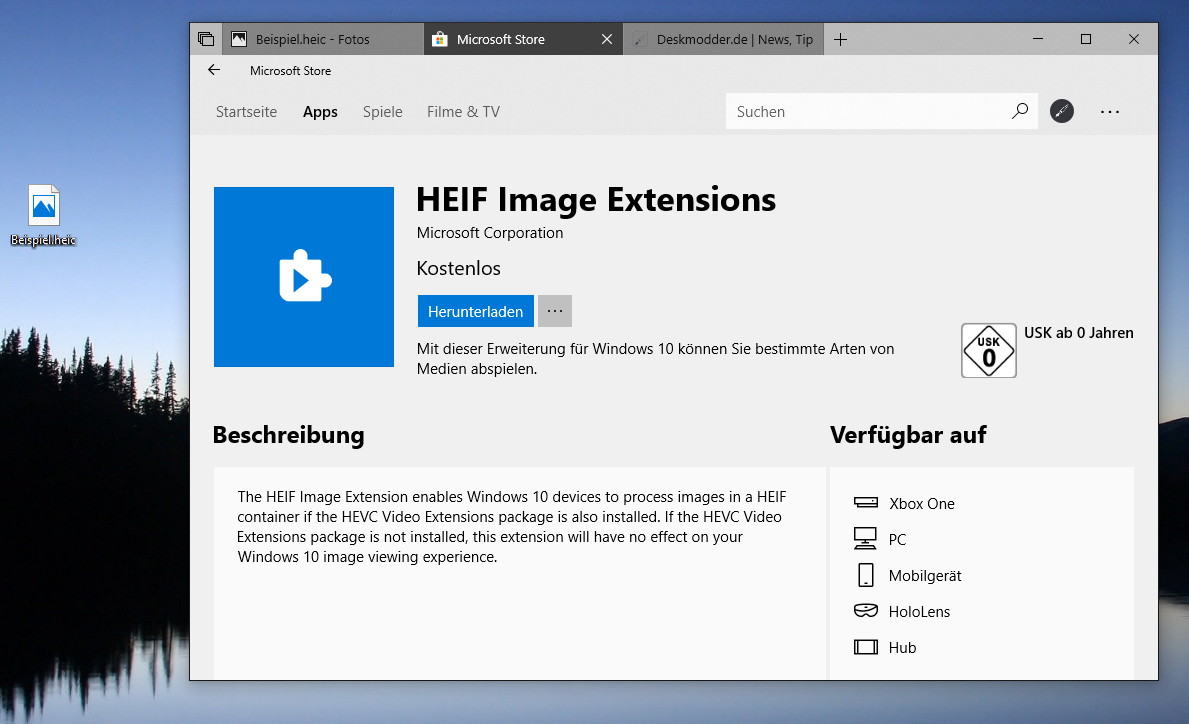This screenshot has height=724, width=1189.
Task: Click the Mobilgerät label
Action: [x=925, y=575]
